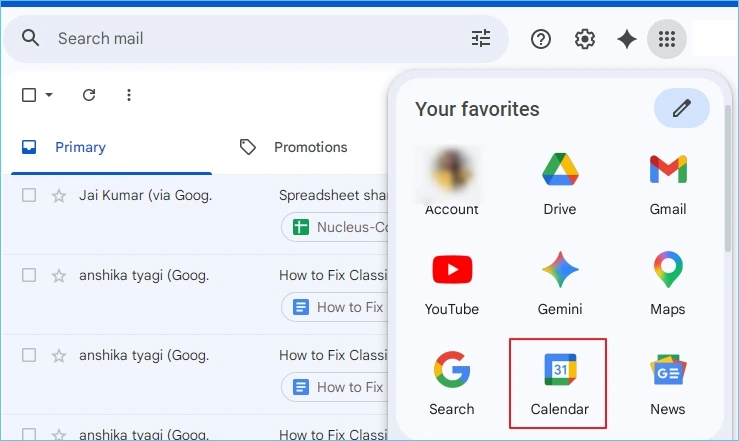The image size is (739, 441).
Task: Open the first How to Fix document chip
Action: point(336,307)
